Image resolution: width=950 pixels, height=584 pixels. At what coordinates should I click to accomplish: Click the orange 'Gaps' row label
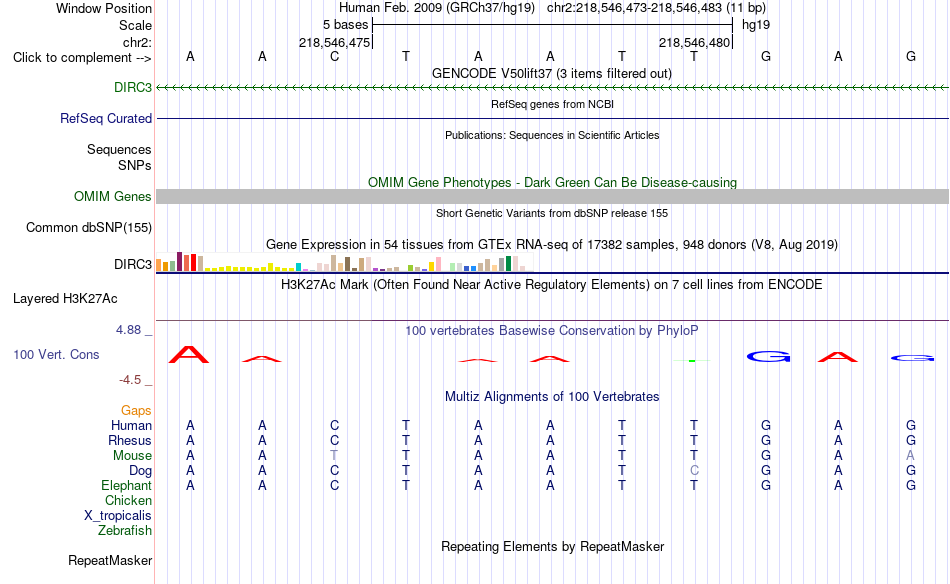tap(136, 411)
